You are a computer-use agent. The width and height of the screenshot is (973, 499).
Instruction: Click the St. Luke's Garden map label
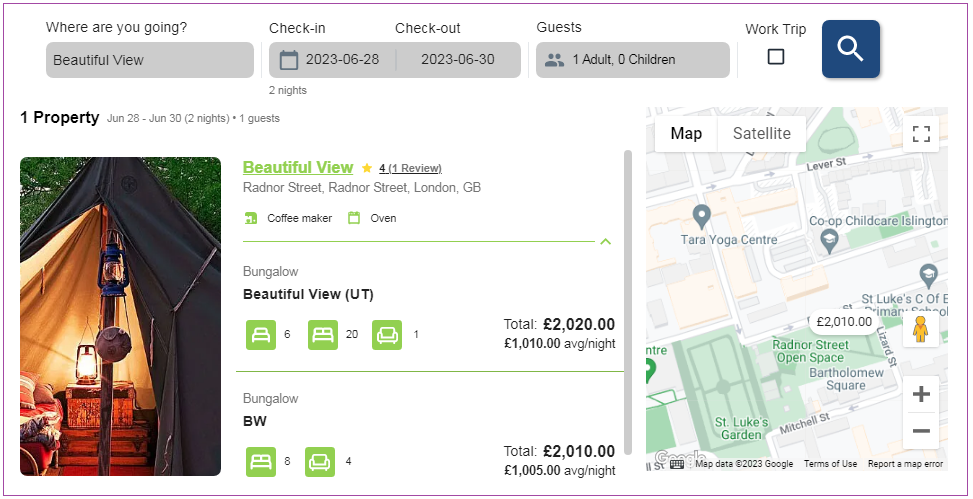click(741, 428)
